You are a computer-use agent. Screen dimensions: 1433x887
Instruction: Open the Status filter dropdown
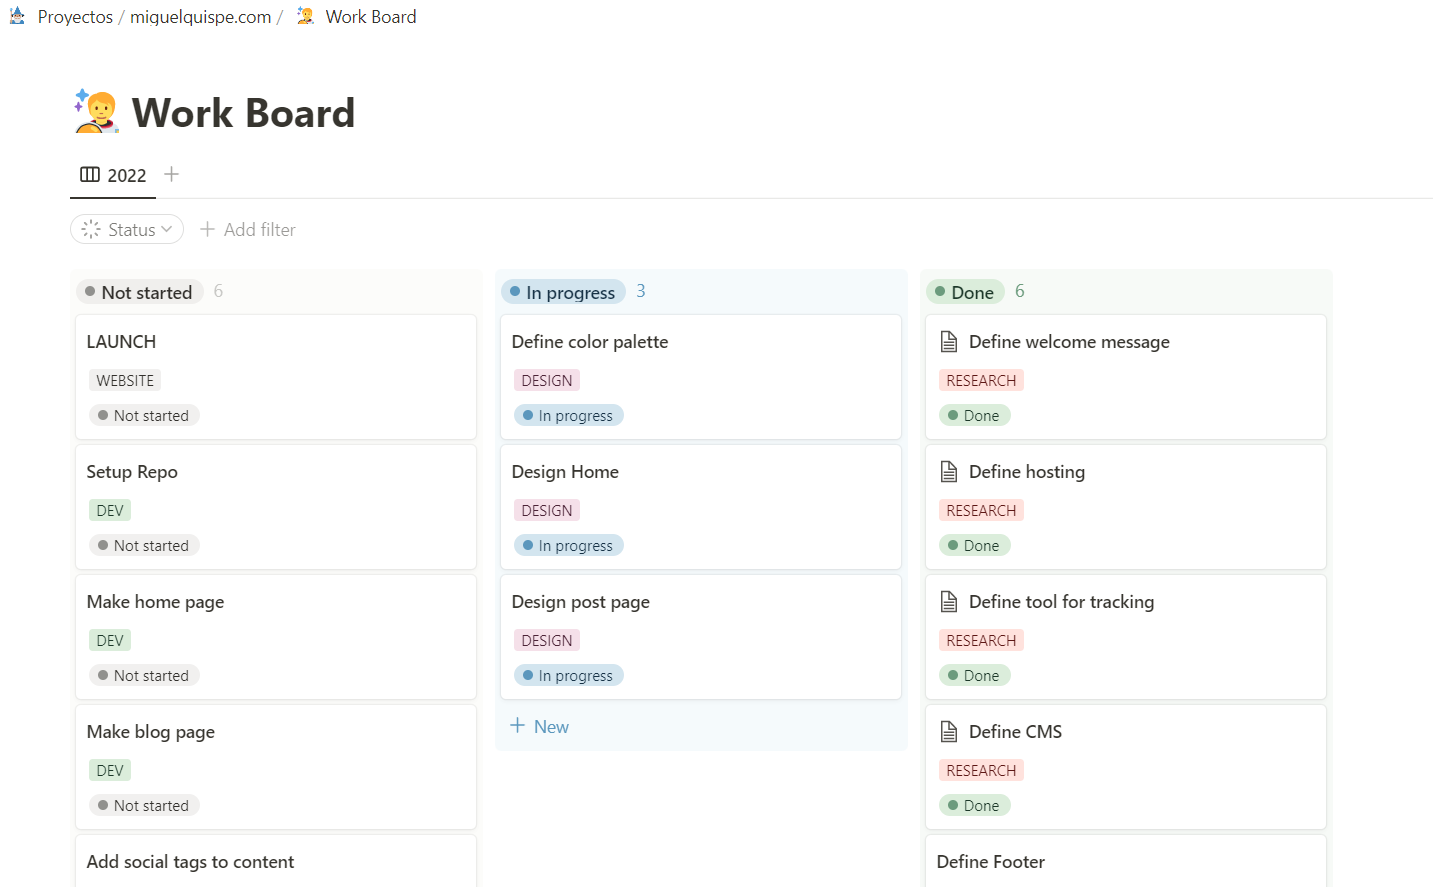pyautogui.click(x=127, y=229)
